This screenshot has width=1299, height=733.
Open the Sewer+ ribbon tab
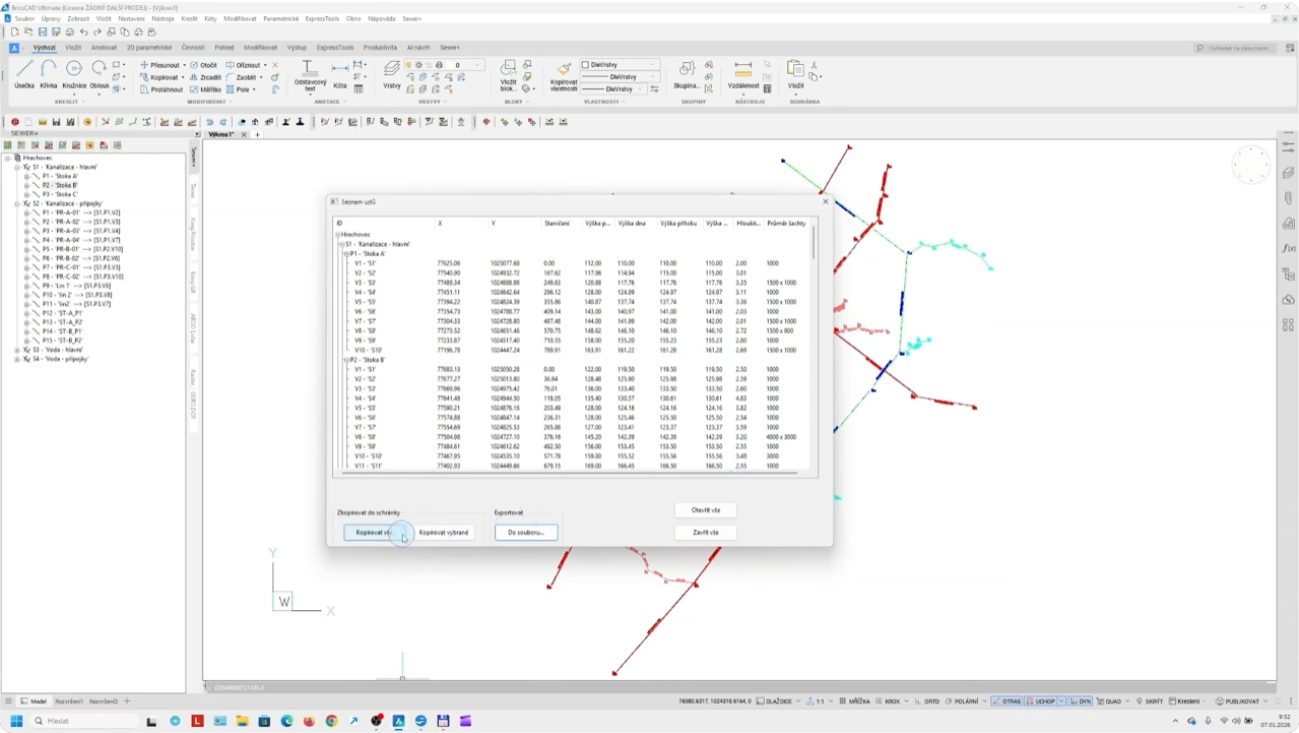450,47
